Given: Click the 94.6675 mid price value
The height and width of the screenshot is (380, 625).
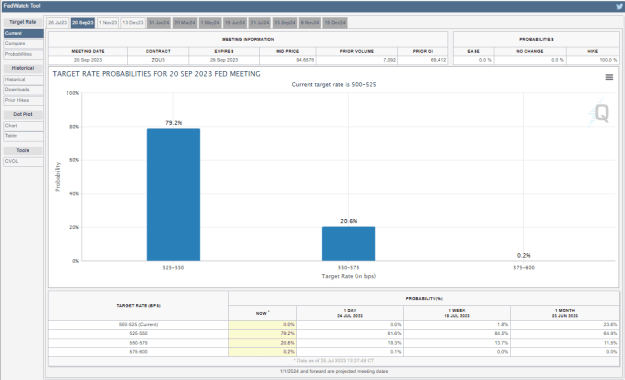Looking at the screenshot, I should pos(305,60).
